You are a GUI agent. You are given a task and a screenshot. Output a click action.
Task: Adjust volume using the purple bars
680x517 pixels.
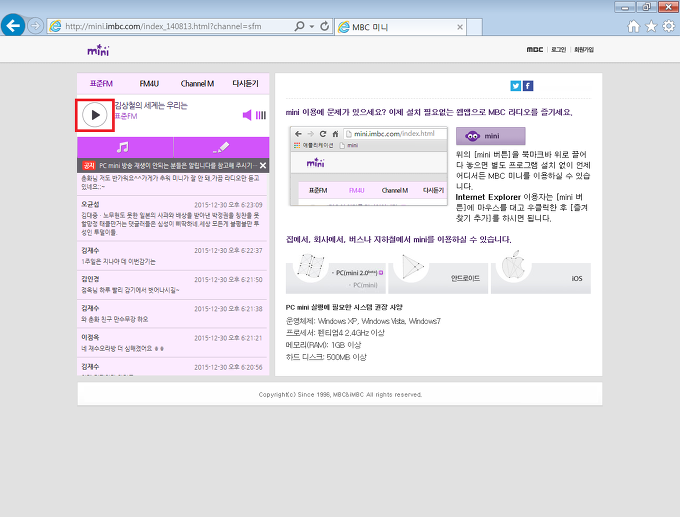(x=261, y=115)
